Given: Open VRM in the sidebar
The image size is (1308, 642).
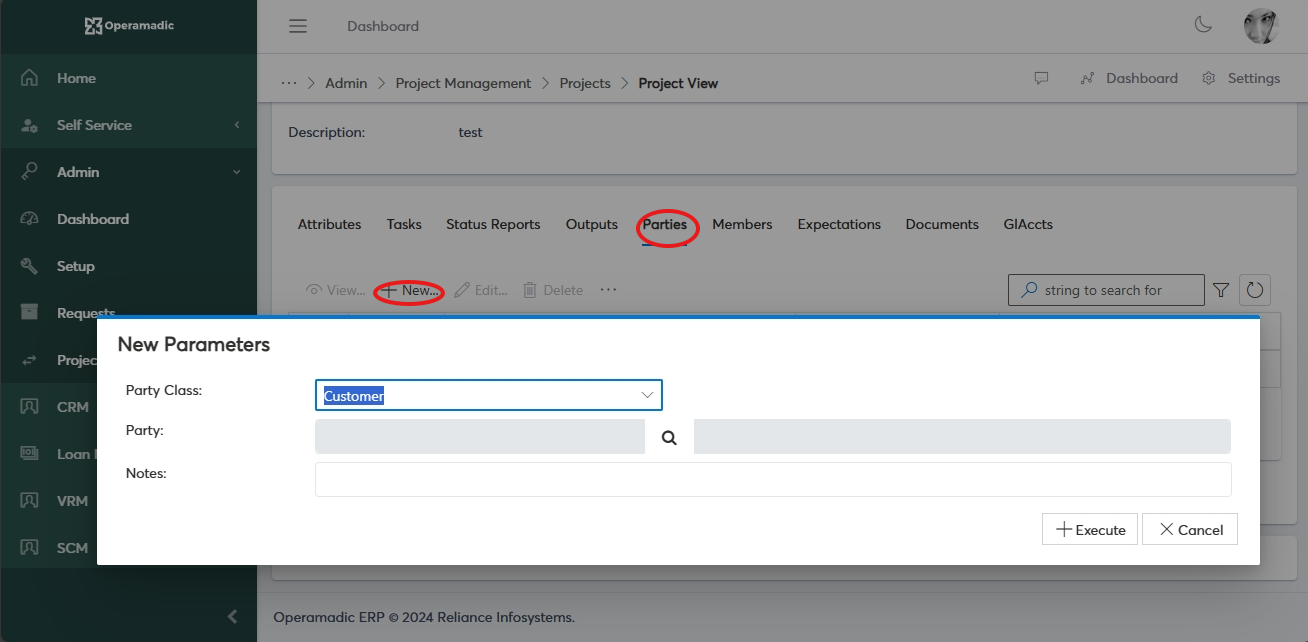Looking at the screenshot, I should click(73, 501).
